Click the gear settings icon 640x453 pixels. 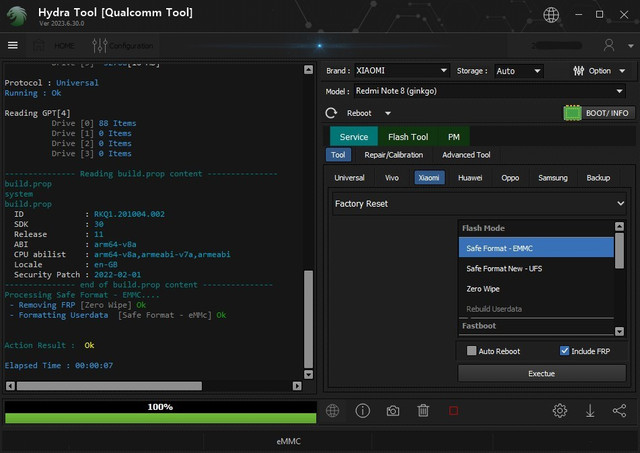[560, 411]
